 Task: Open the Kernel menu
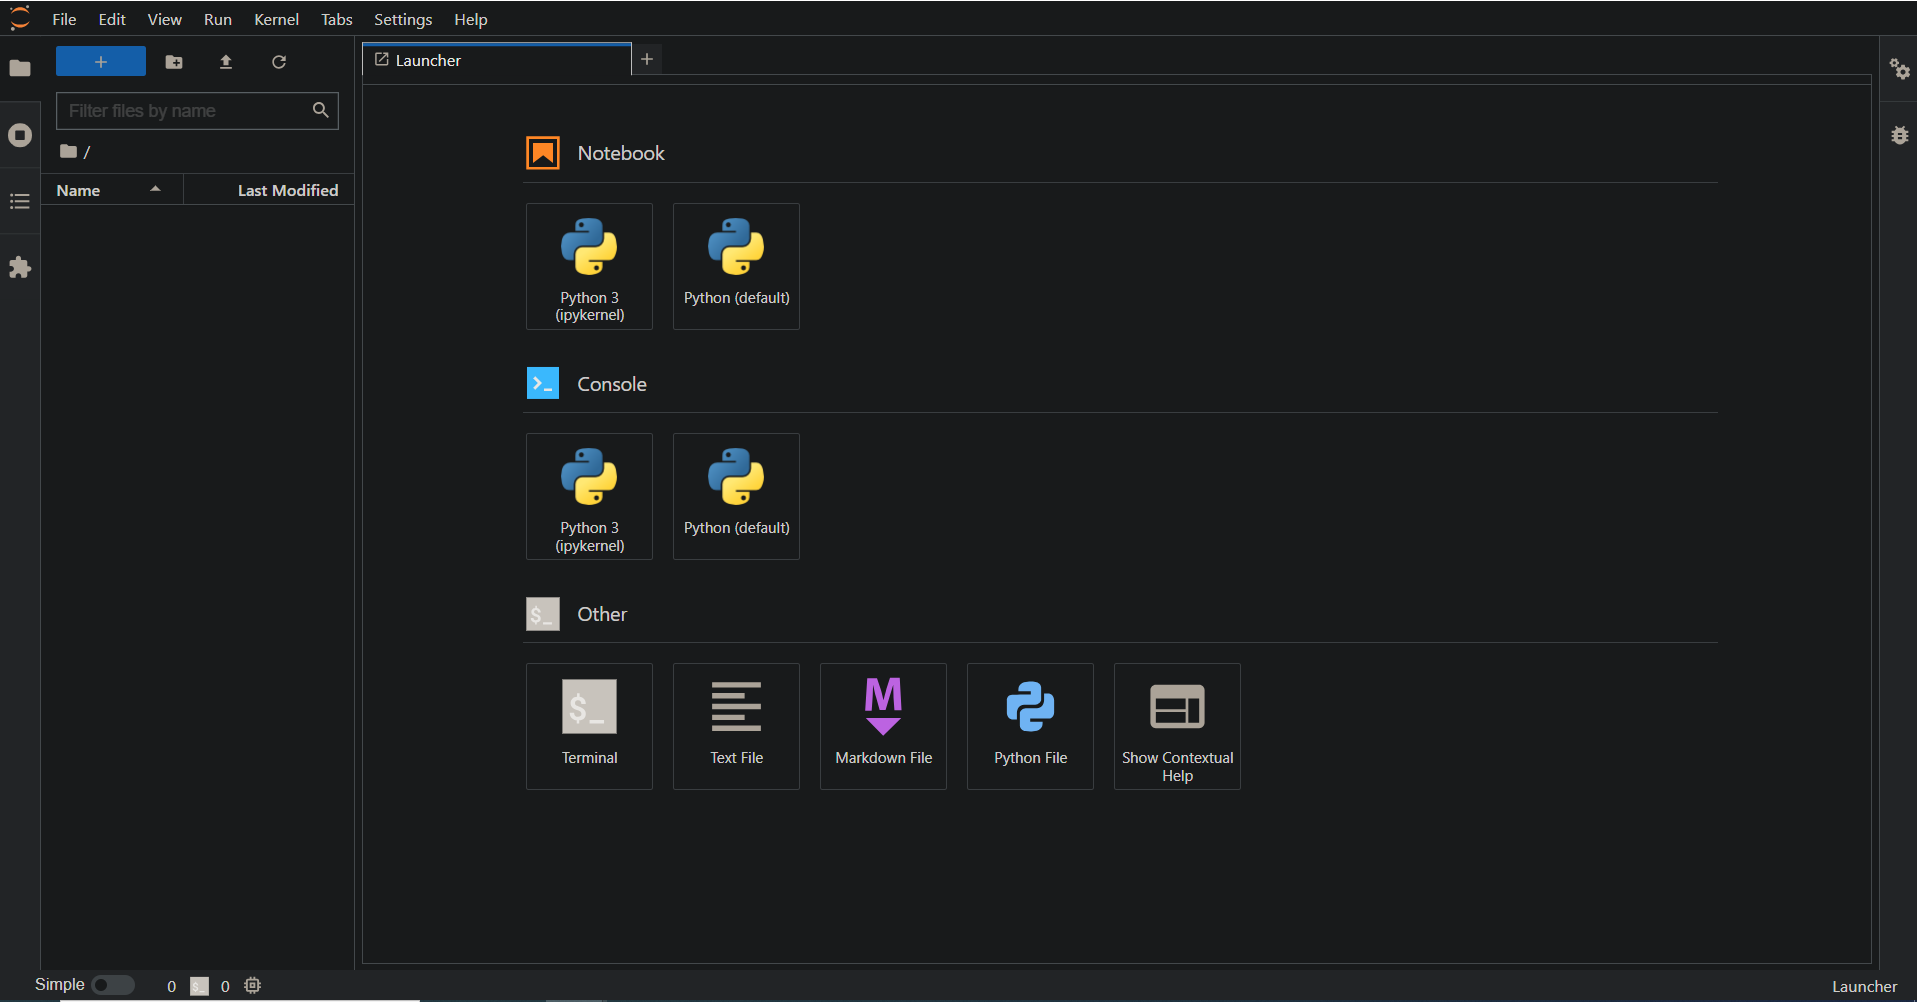276,19
